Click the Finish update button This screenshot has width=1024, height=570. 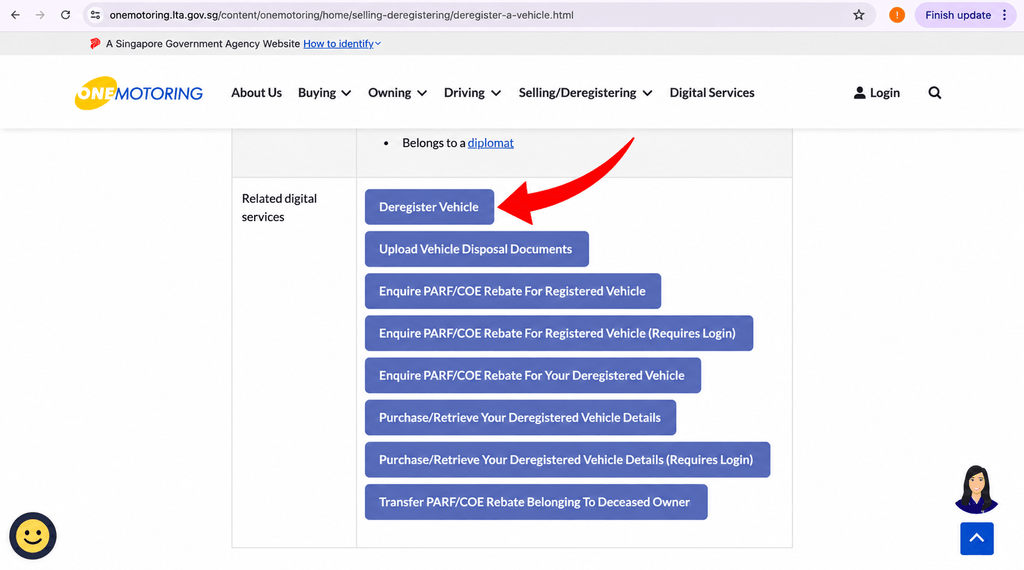957,15
